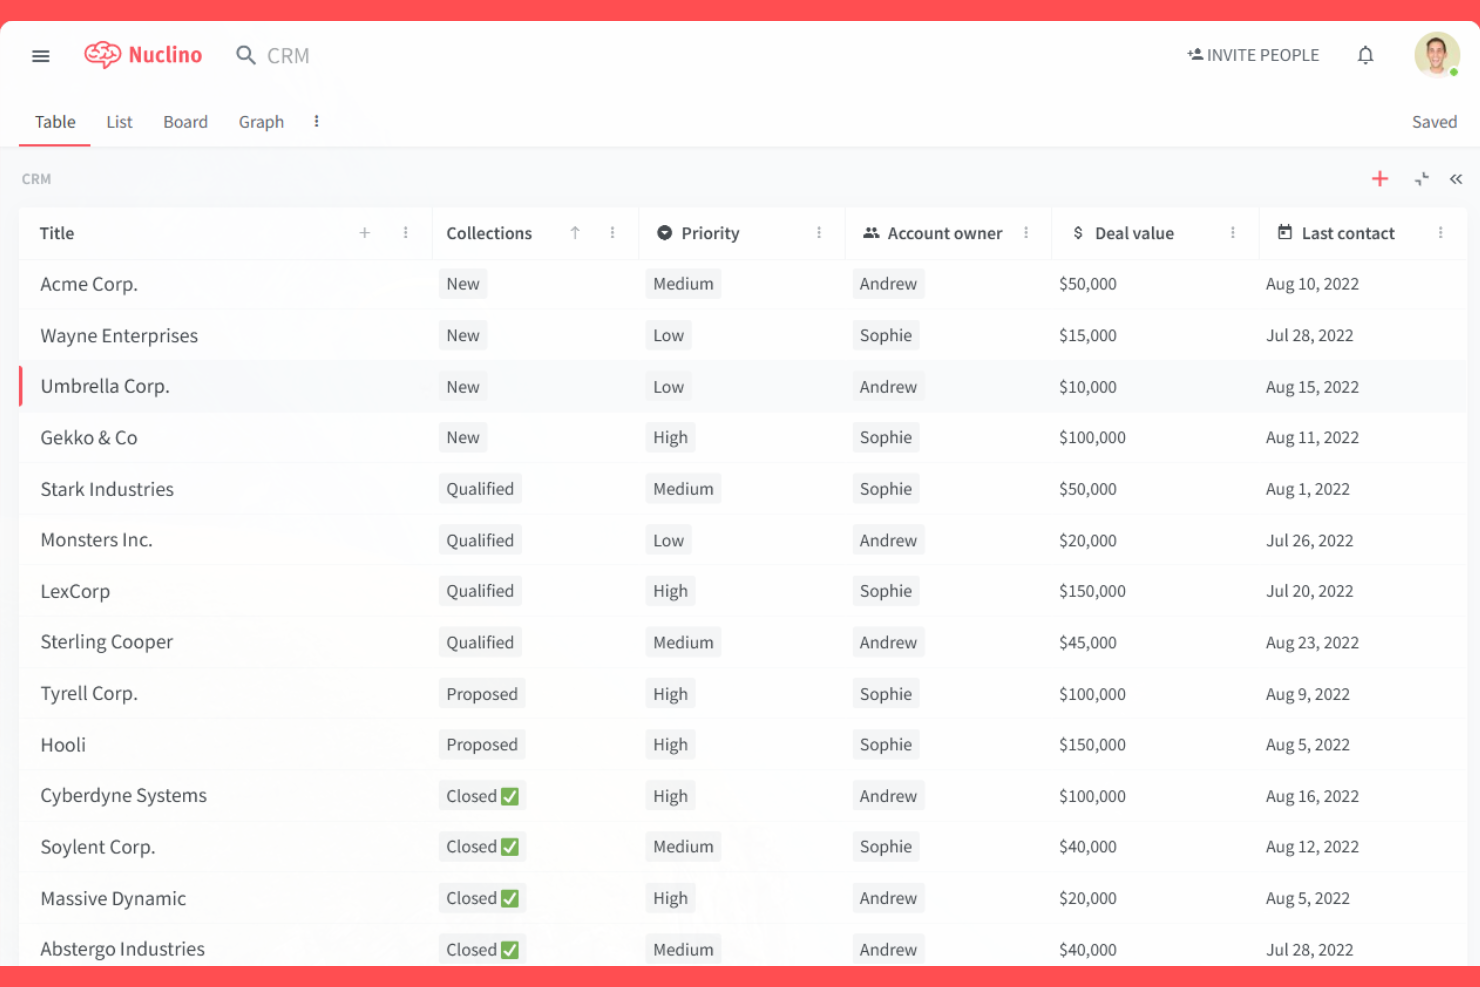Click the Priority column header icon
This screenshot has height=987, width=1480.
click(x=664, y=233)
